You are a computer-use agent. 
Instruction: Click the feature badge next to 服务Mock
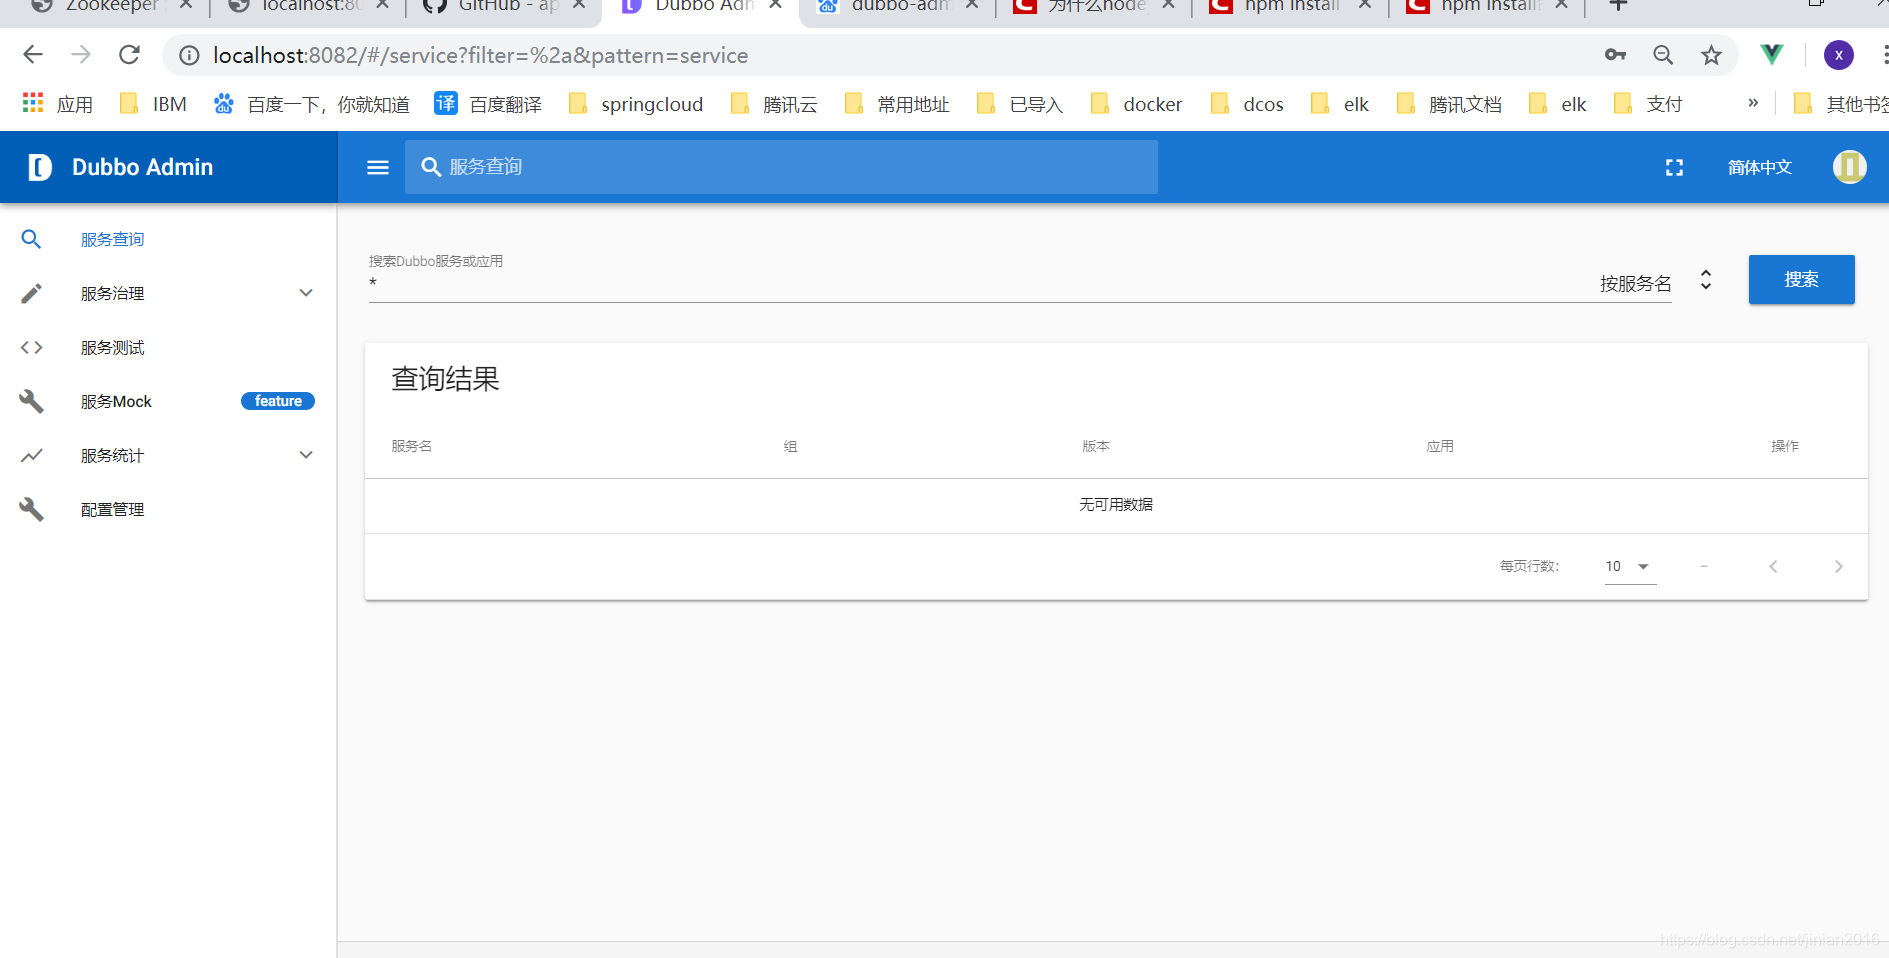click(278, 401)
